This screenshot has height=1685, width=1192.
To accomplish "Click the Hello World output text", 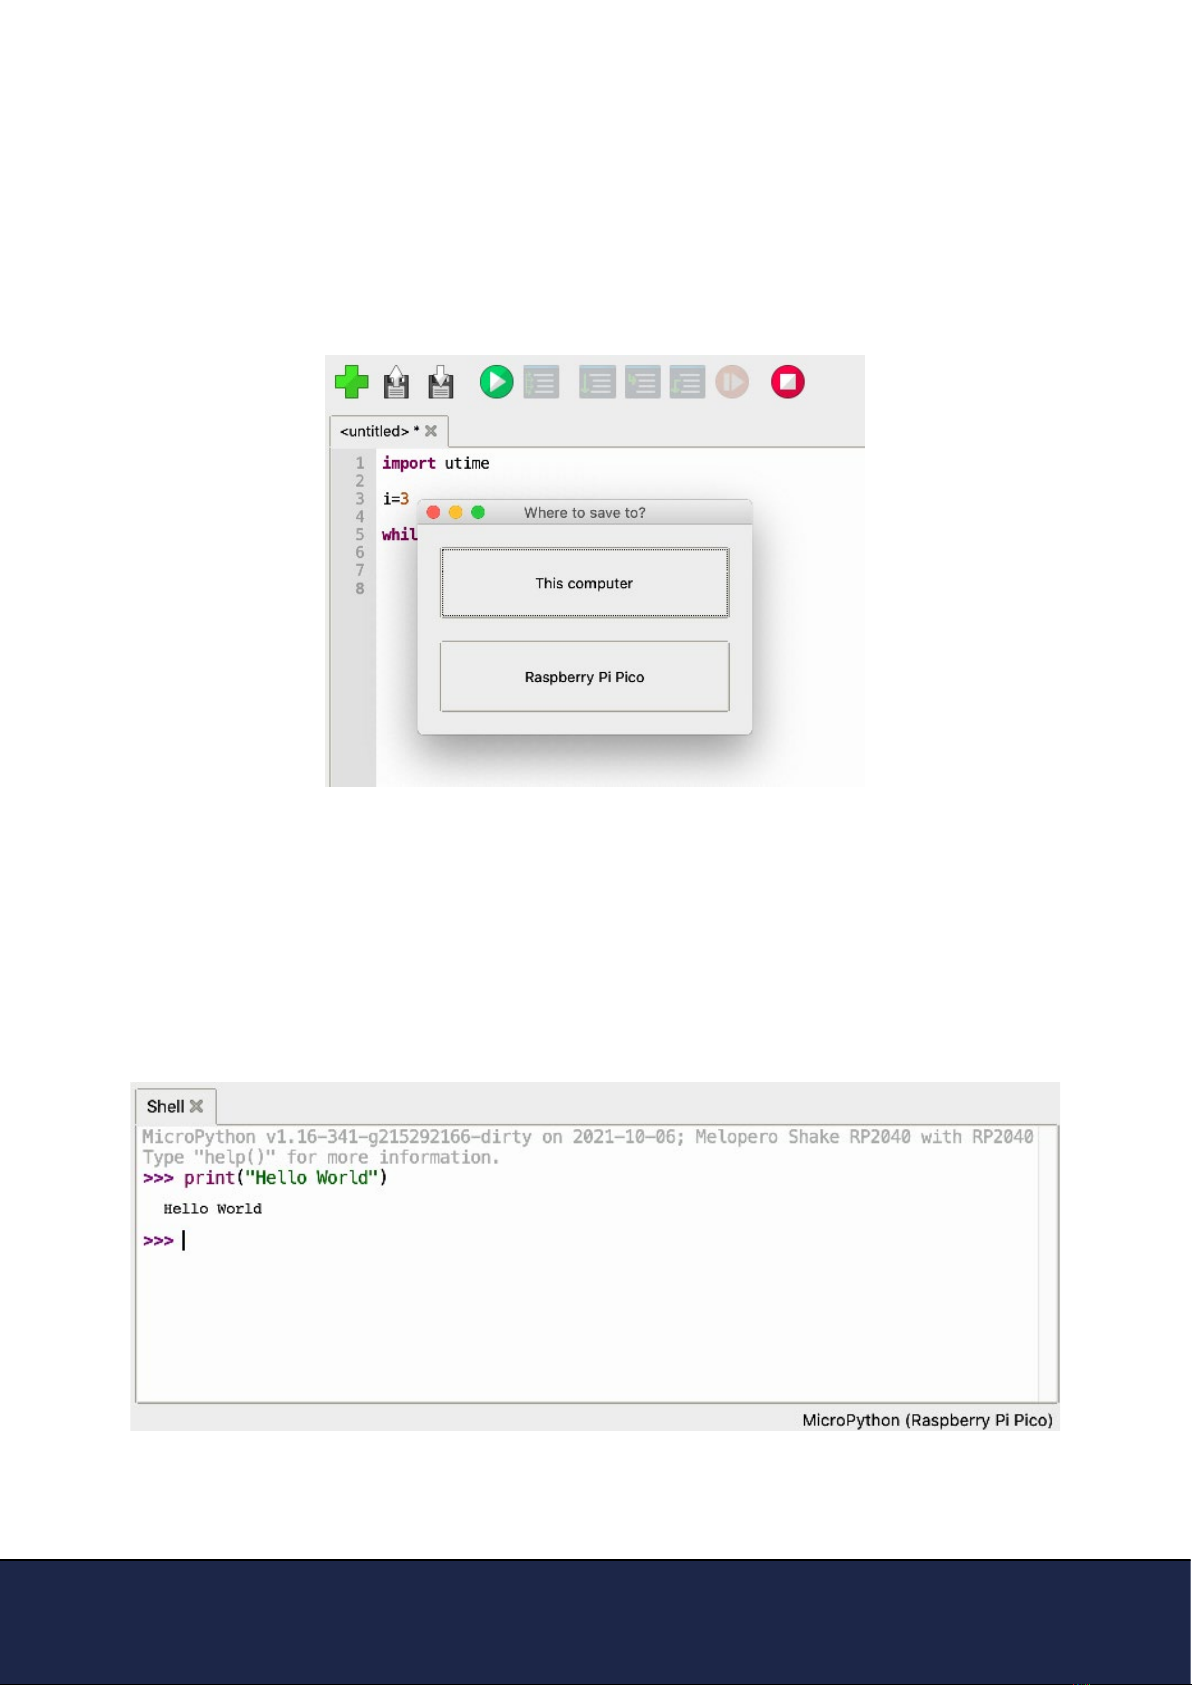I will pyautogui.click(x=213, y=1209).
